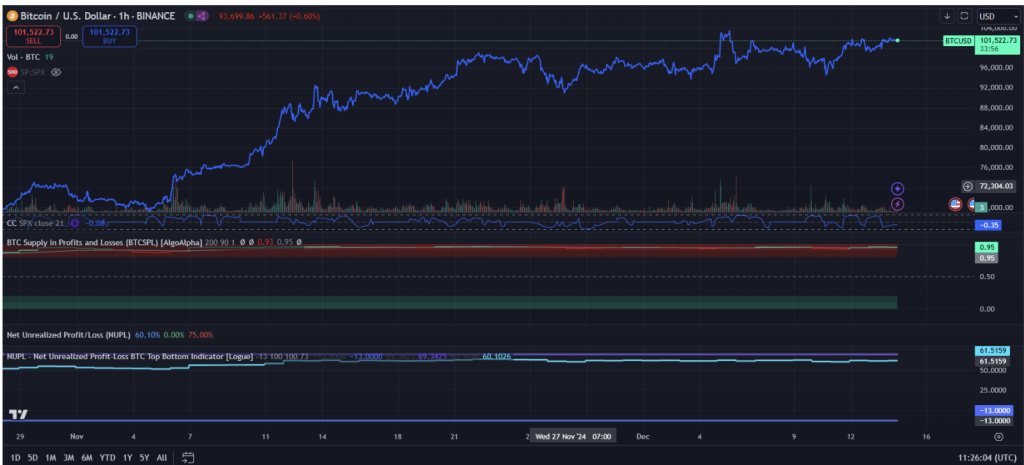This screenshot has width=1024, height=465.
Task: Select the 1D time range
Action: pos(15,457)
